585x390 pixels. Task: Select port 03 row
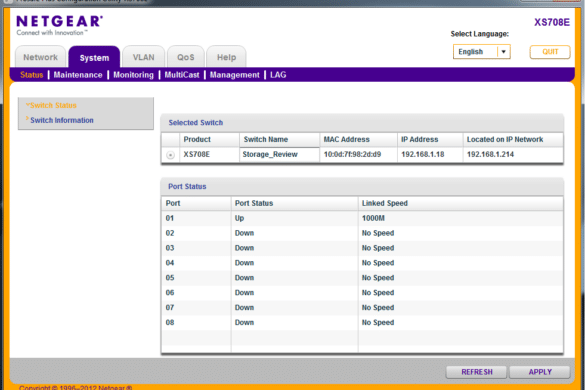tap(362, 248)
